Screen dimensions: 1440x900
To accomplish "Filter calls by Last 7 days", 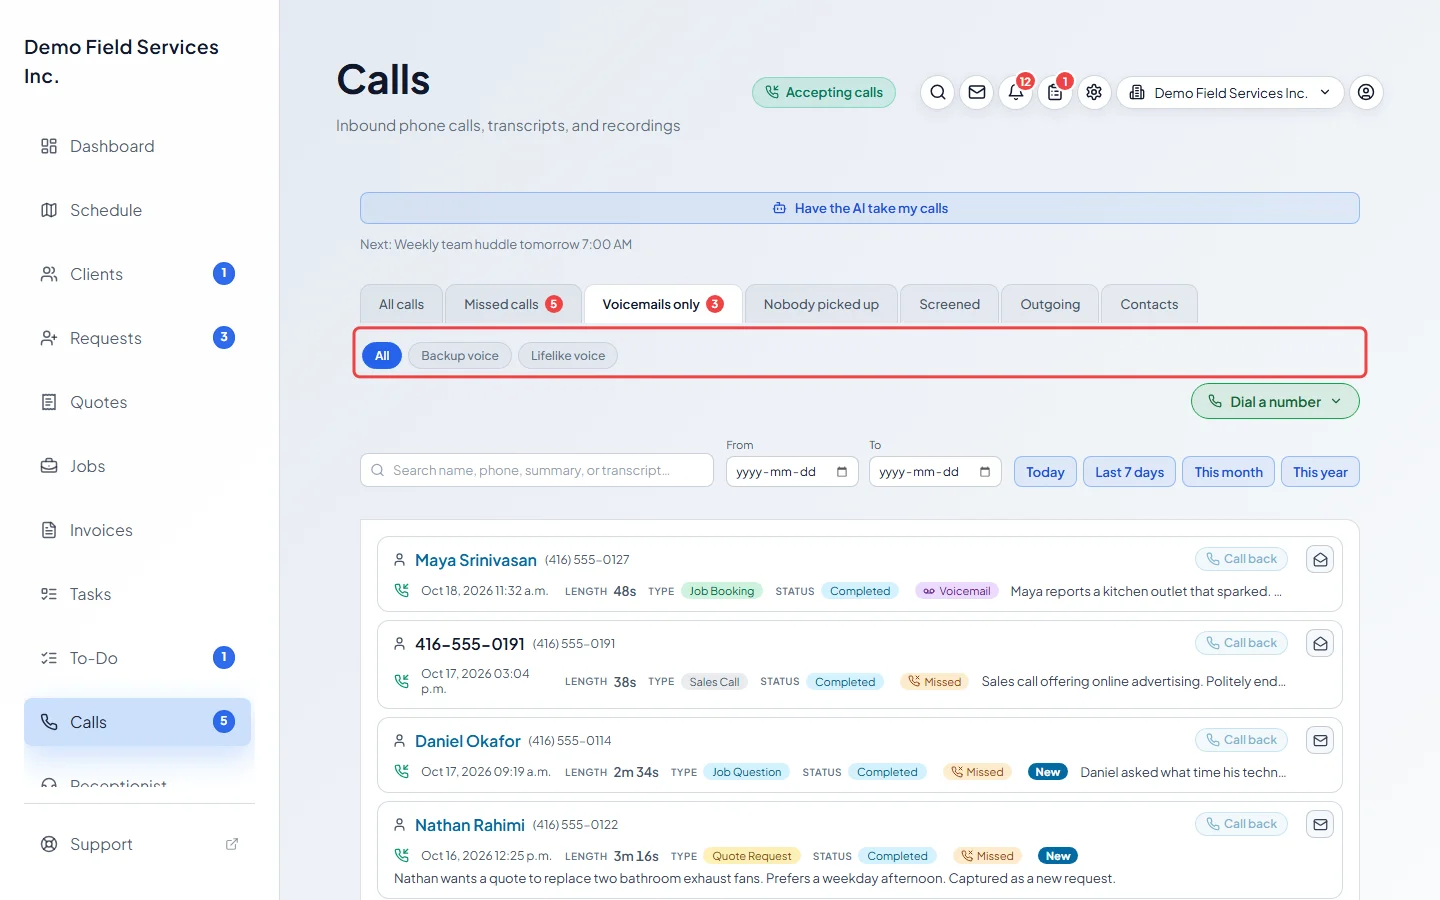I will click(x=1129, y=472).
